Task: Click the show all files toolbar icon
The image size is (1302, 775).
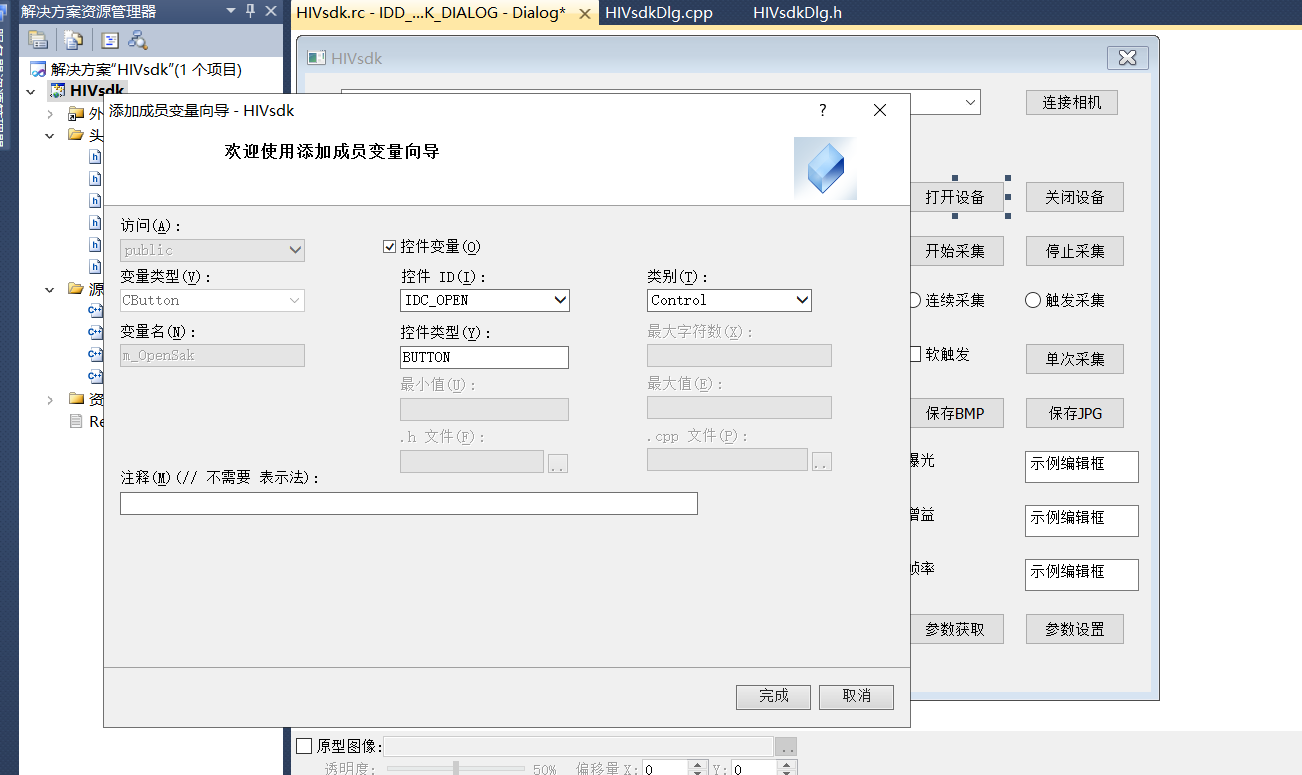Action: tap(74, 40)
